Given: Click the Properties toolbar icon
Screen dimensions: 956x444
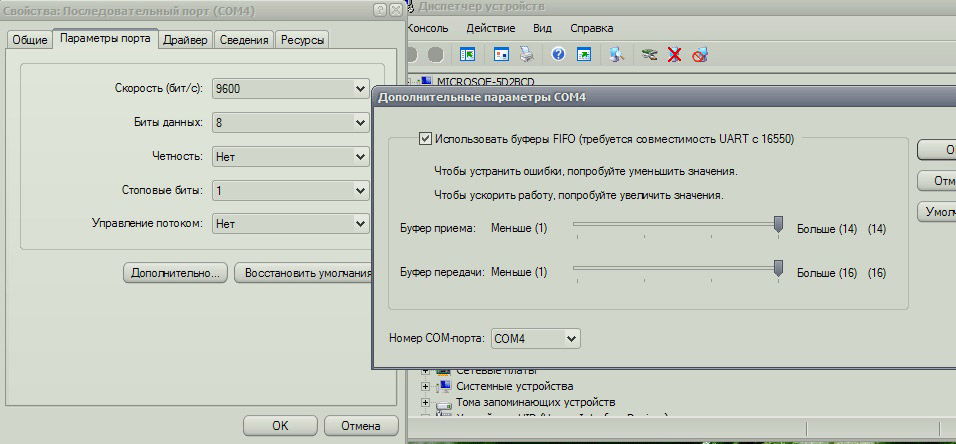Looking at the screenshot, I should pyautogui.click(x=502, y=54).
